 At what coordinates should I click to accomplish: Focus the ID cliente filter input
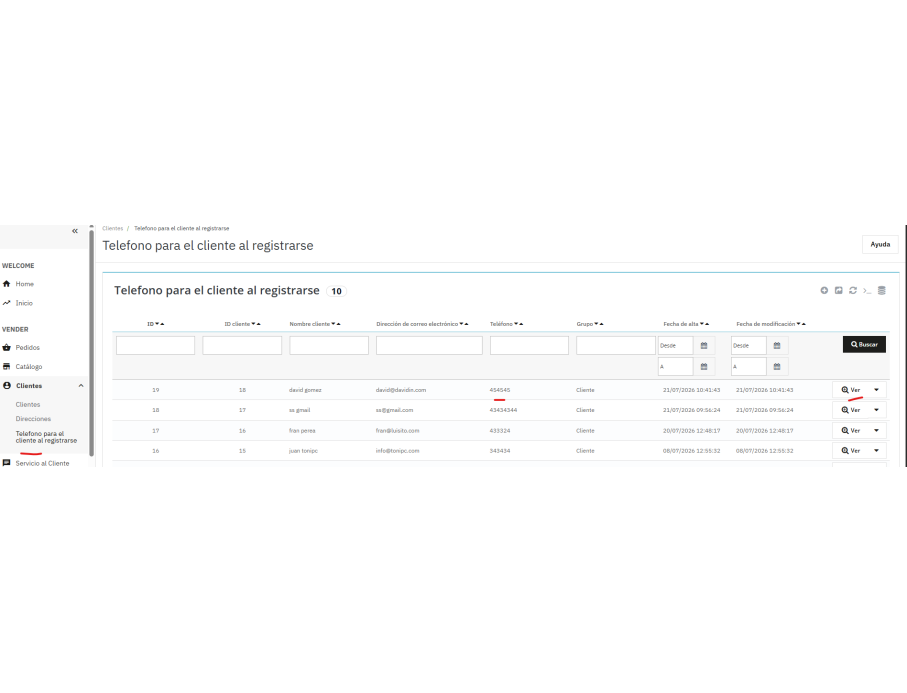(242, 345)
